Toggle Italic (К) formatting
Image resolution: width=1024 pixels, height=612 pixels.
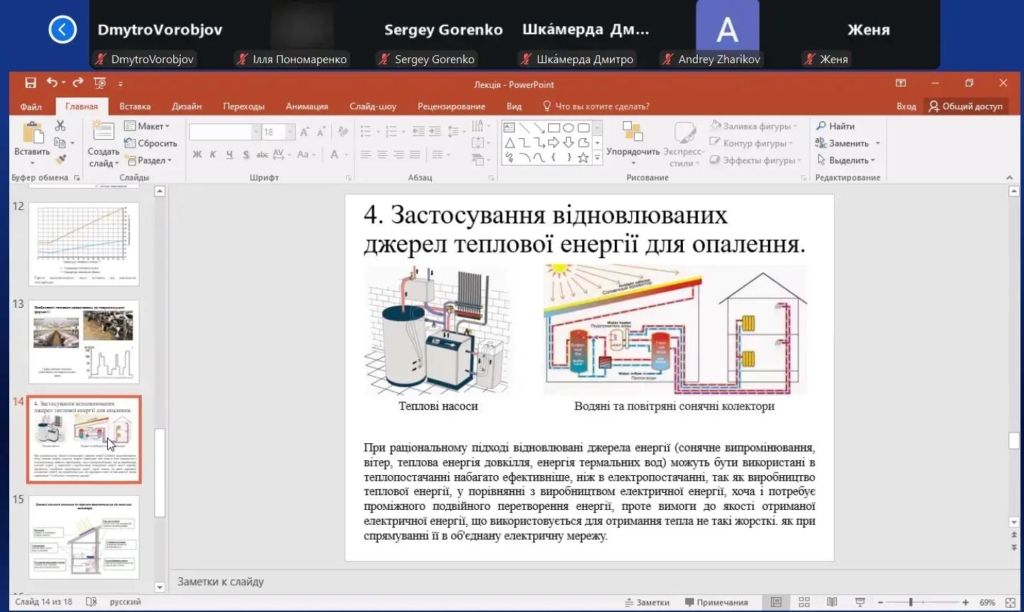(x=213, y=154)
